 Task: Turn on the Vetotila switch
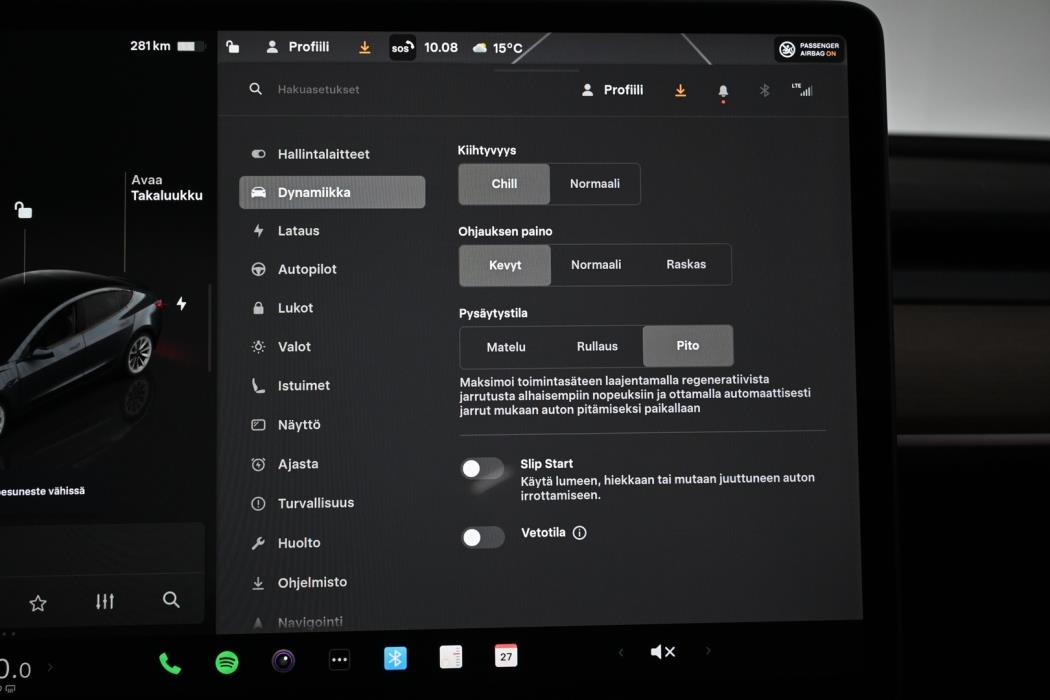click(x=482, y=537)
